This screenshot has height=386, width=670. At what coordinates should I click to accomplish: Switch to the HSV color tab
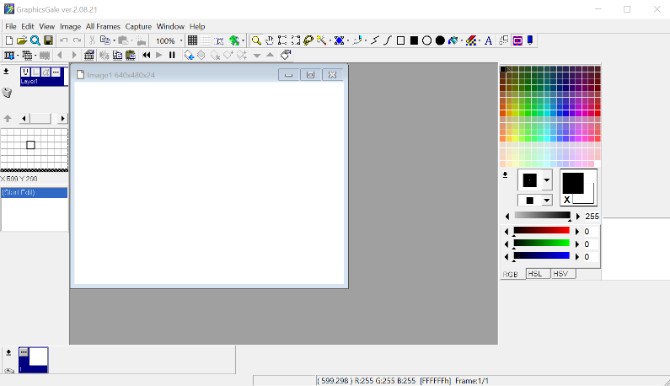pos(563,274)
